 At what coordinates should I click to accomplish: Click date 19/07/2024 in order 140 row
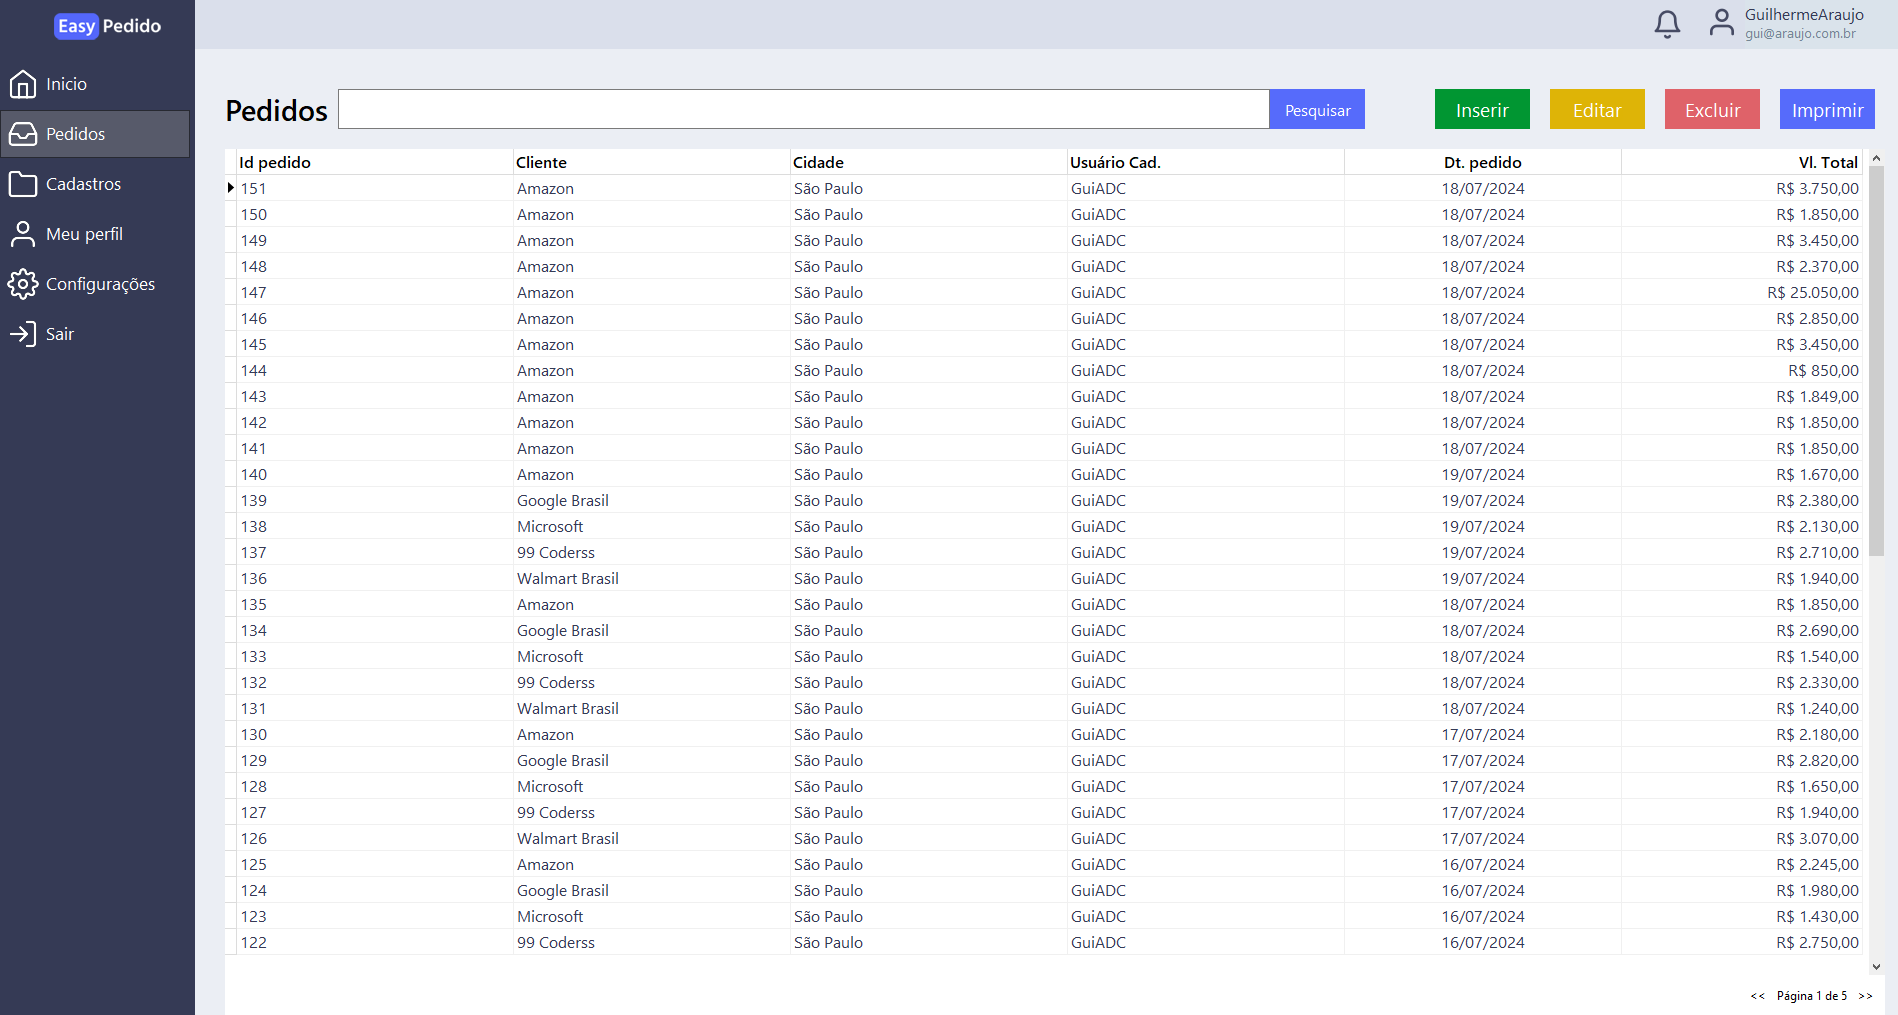point(1483,474)
